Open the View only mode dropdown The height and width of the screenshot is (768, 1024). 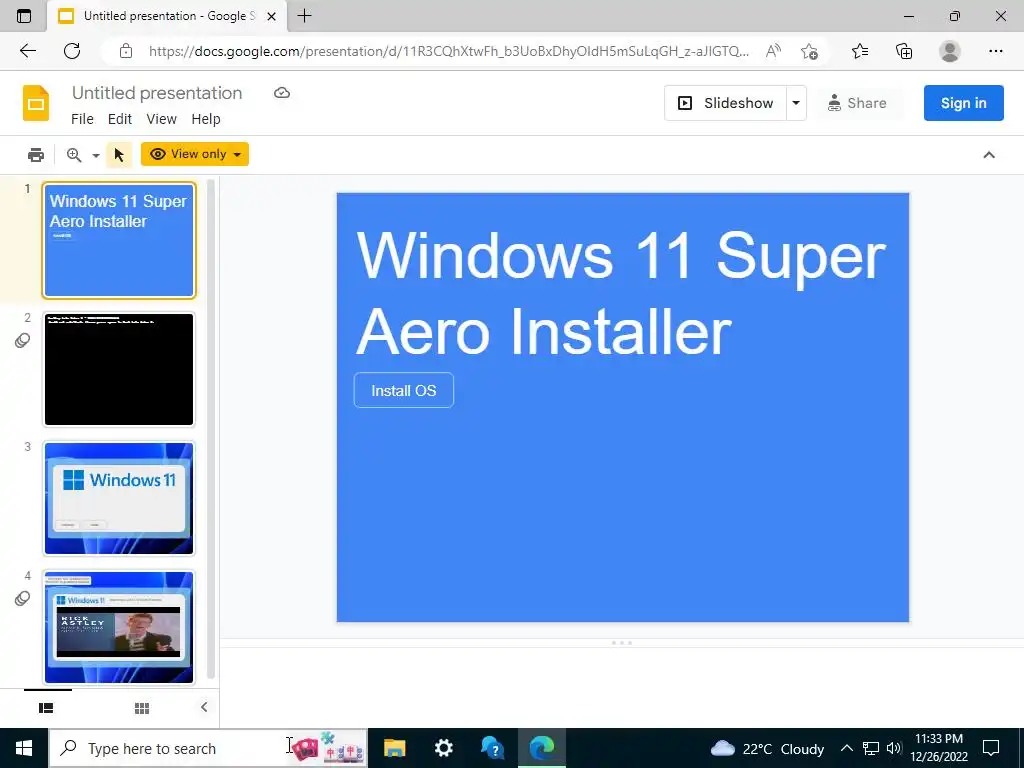pos(195,154)
